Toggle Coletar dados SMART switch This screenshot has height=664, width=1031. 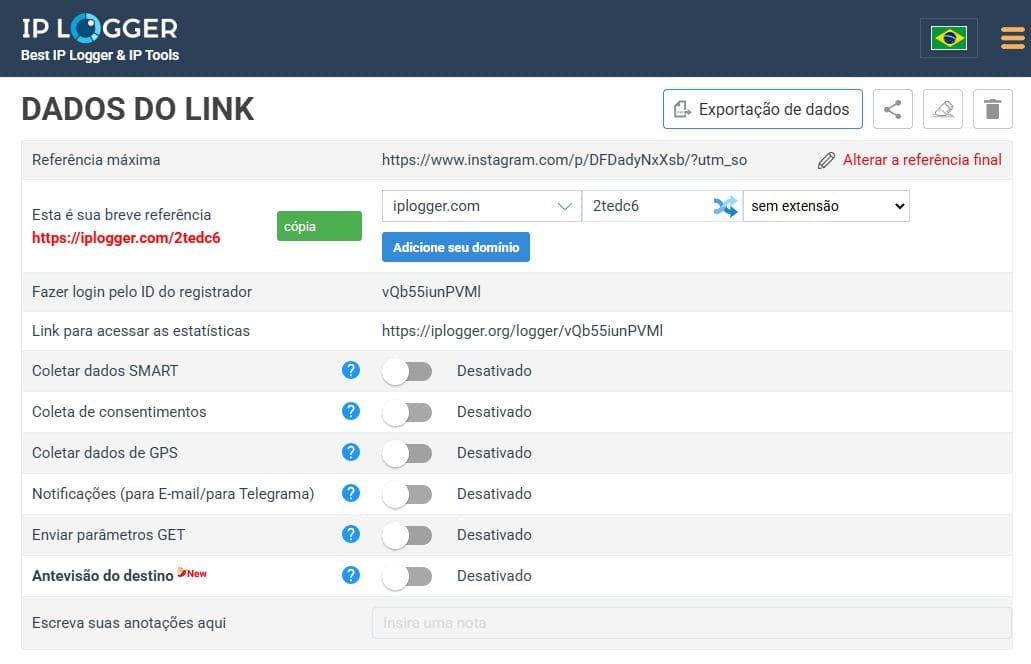[407, 371]
